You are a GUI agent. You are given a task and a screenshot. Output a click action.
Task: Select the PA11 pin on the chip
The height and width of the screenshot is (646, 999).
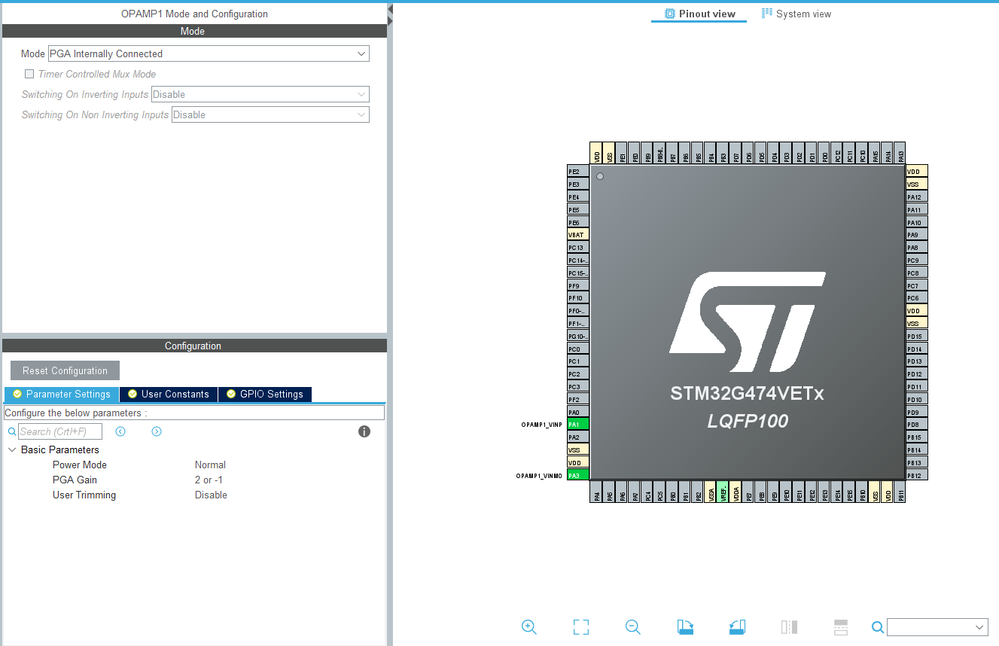point(917,210)
